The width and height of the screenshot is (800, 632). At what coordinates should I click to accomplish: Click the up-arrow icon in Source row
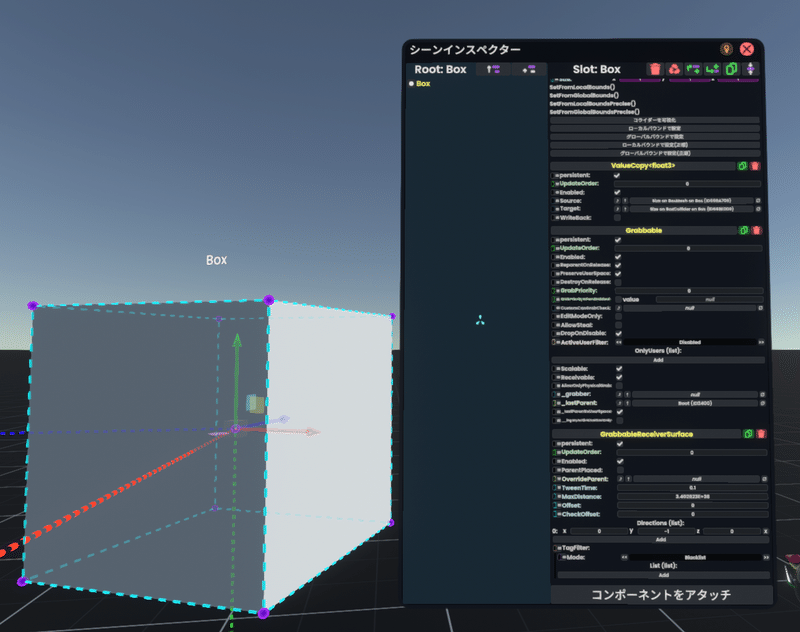pos(625,201)
